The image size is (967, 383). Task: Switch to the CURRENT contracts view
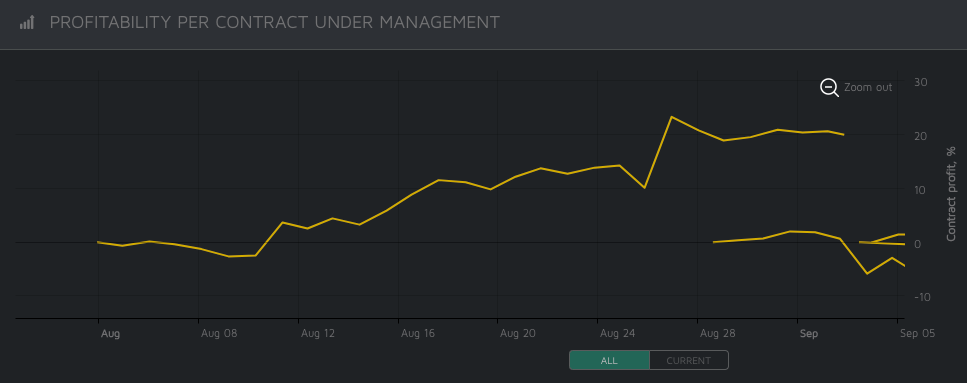689,360
